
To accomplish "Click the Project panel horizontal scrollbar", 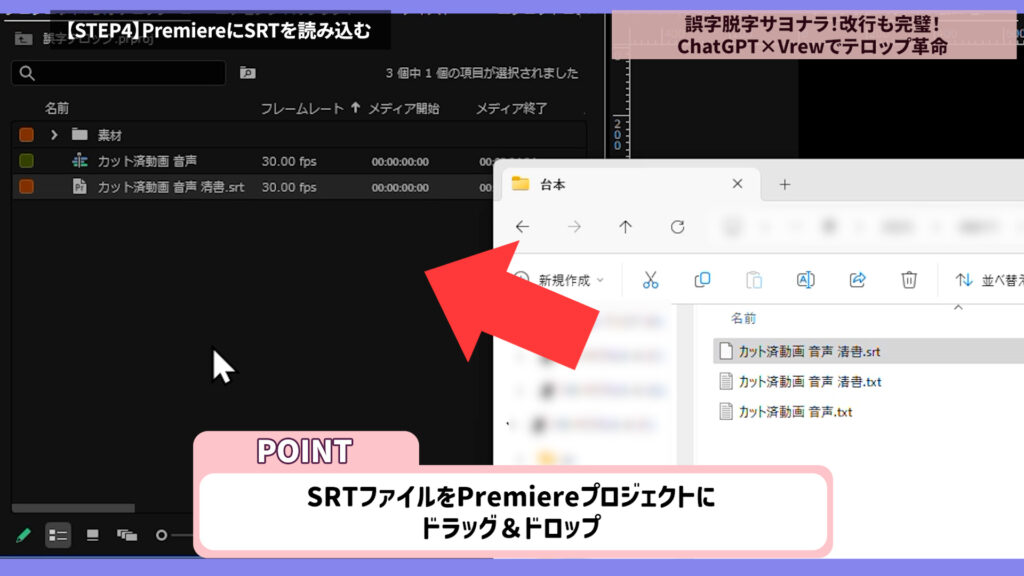I will tap(73, 508).
